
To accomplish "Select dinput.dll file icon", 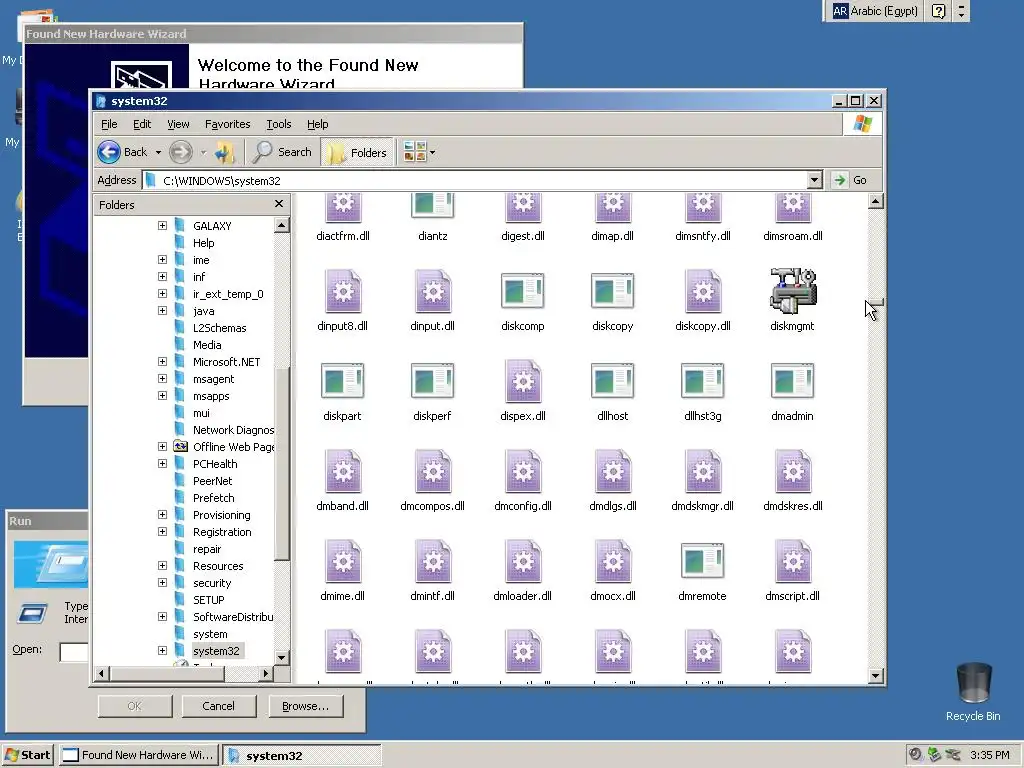I will point(432,291).
